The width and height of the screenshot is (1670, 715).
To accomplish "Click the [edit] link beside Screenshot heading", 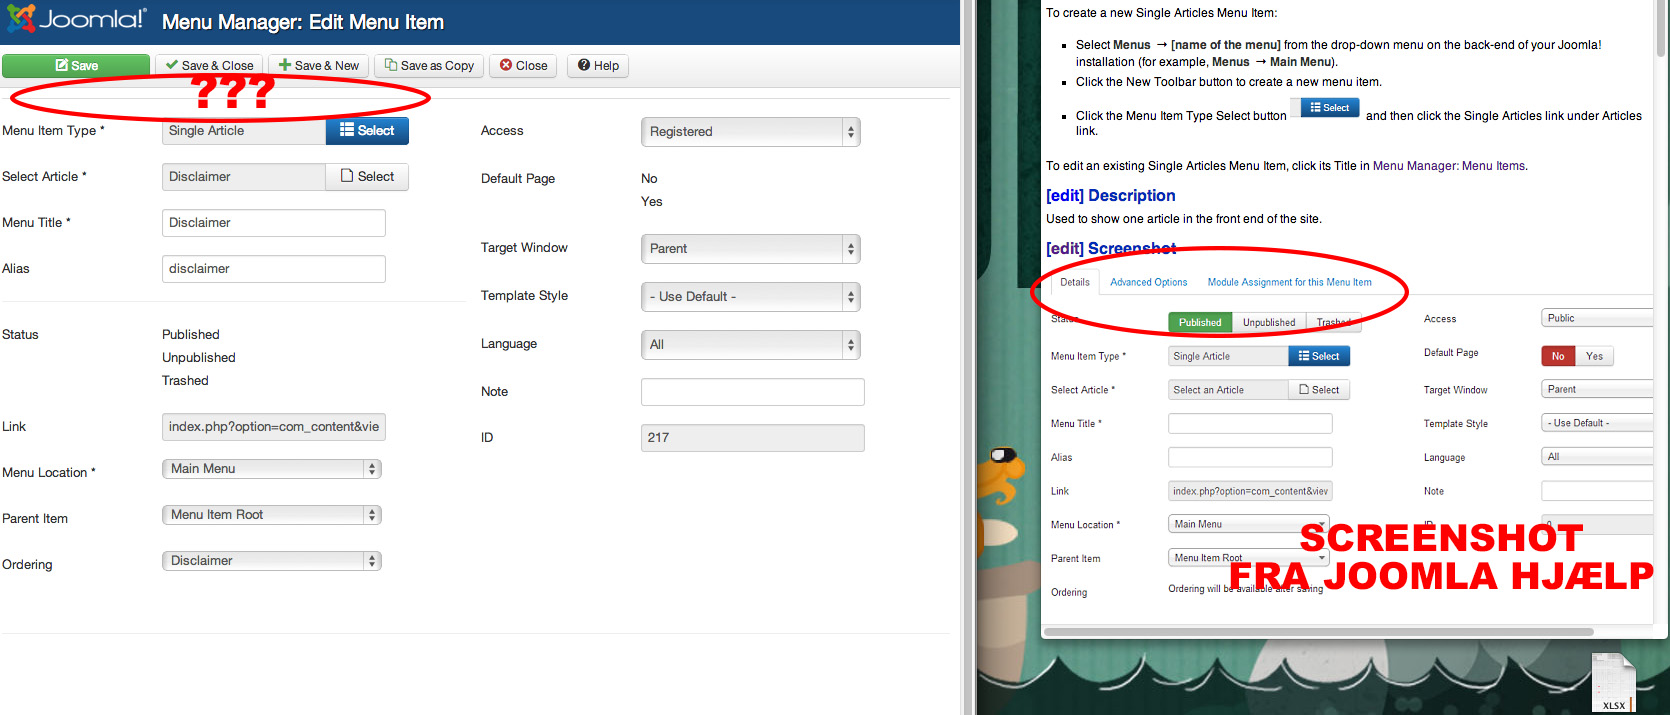I will click(1065, 249).
